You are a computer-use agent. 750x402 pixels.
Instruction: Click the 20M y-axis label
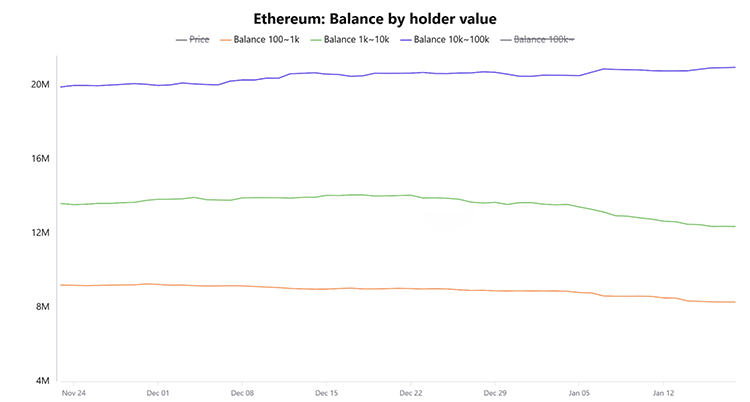tap(39, 85)
